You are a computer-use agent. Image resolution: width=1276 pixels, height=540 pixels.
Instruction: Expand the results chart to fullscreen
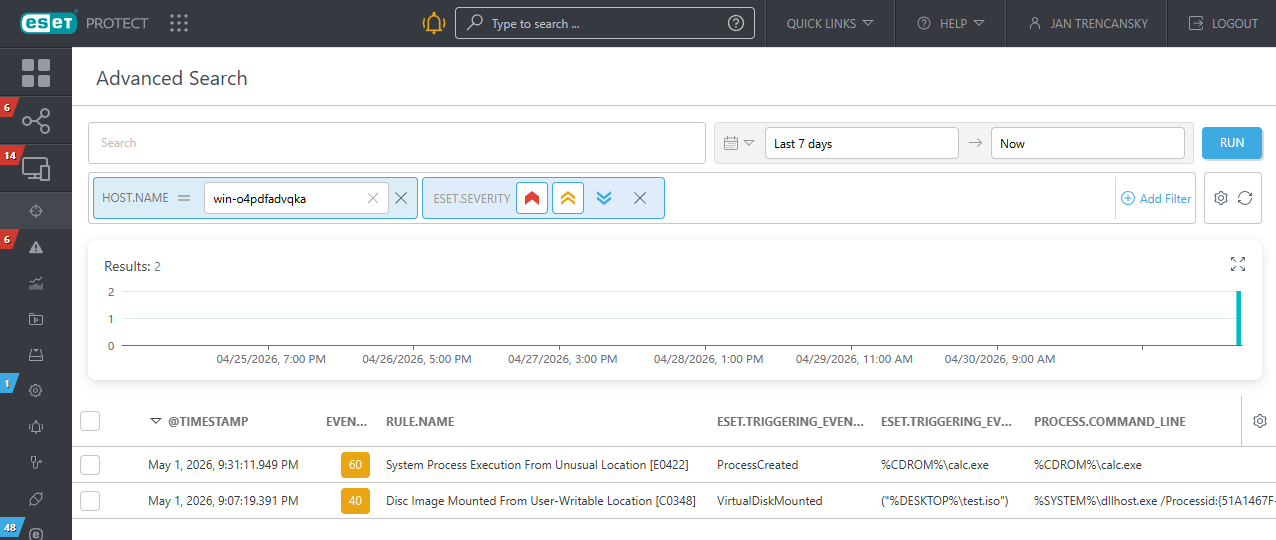[1238, 264]
